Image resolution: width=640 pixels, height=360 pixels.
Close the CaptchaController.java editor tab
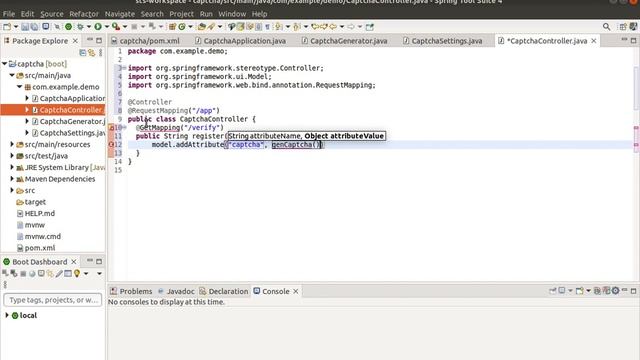point(593,41)
